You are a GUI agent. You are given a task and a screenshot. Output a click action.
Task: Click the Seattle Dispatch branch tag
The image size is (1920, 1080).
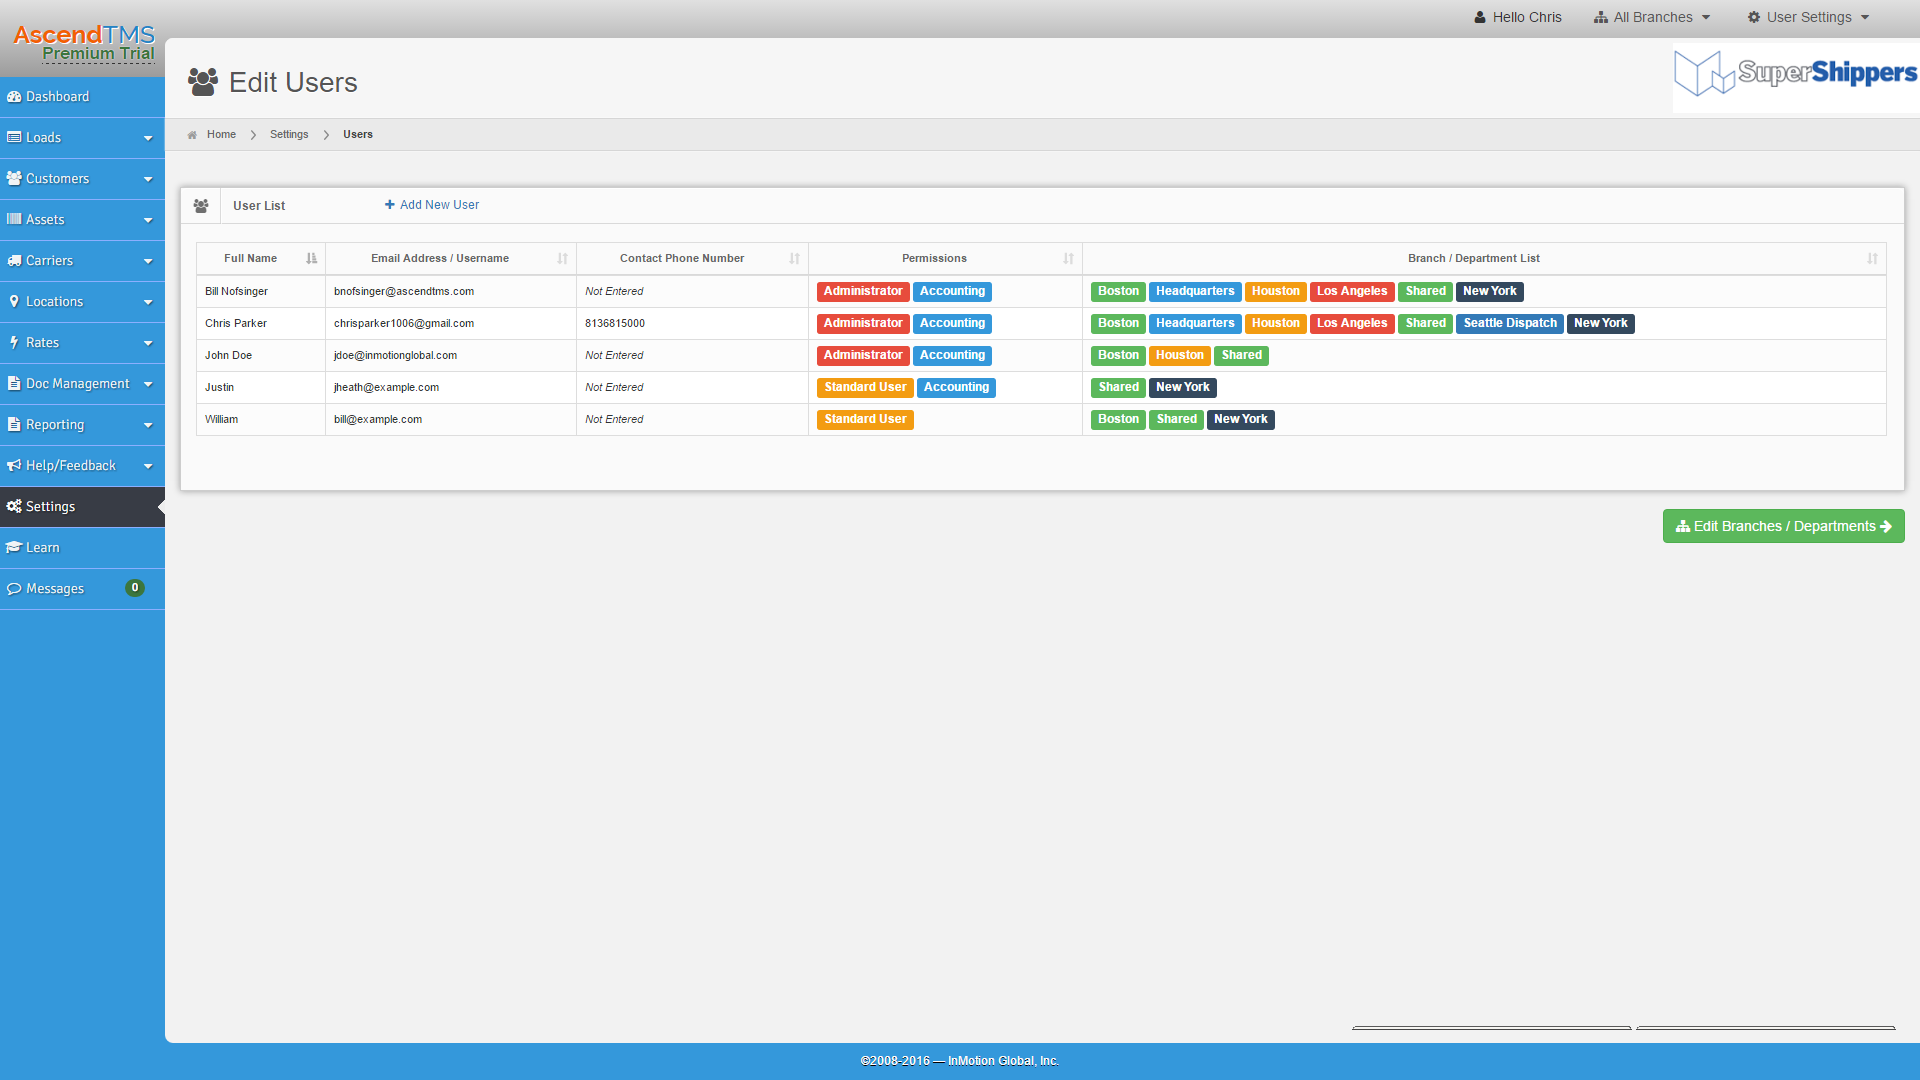point(1509,324)
